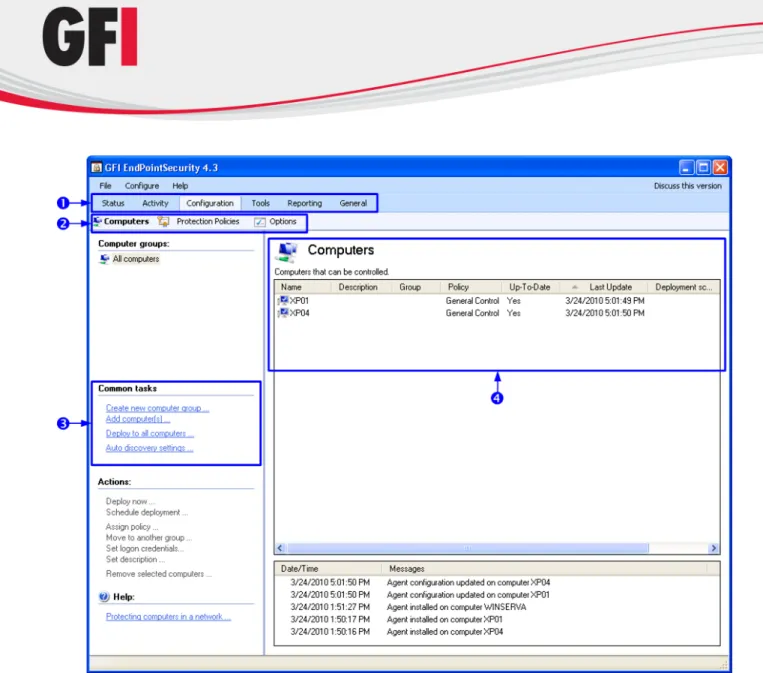
Task: Click Create new computer group link
Action: [x=157, y=408]
